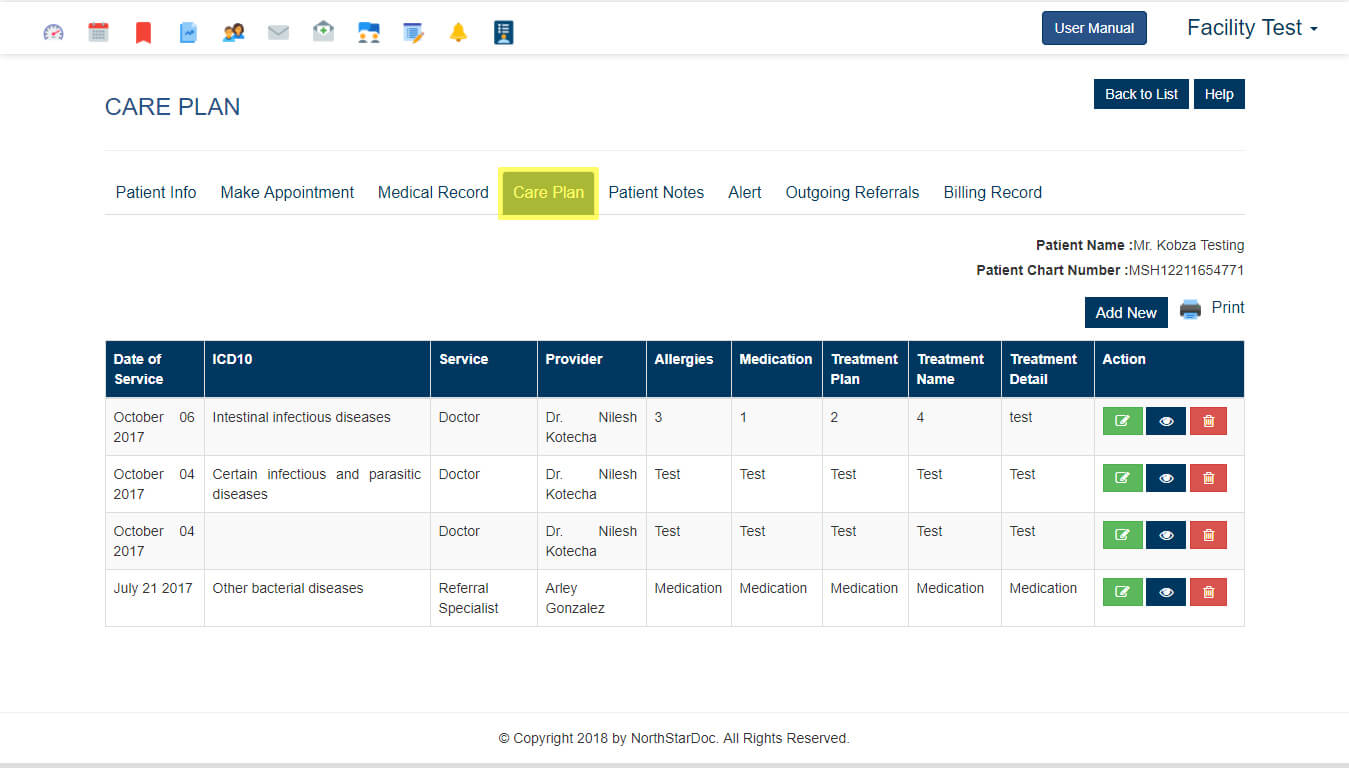Expand the Facility Test user dropdown
Screen dimensions: 1349x768
coord(1251,28)
